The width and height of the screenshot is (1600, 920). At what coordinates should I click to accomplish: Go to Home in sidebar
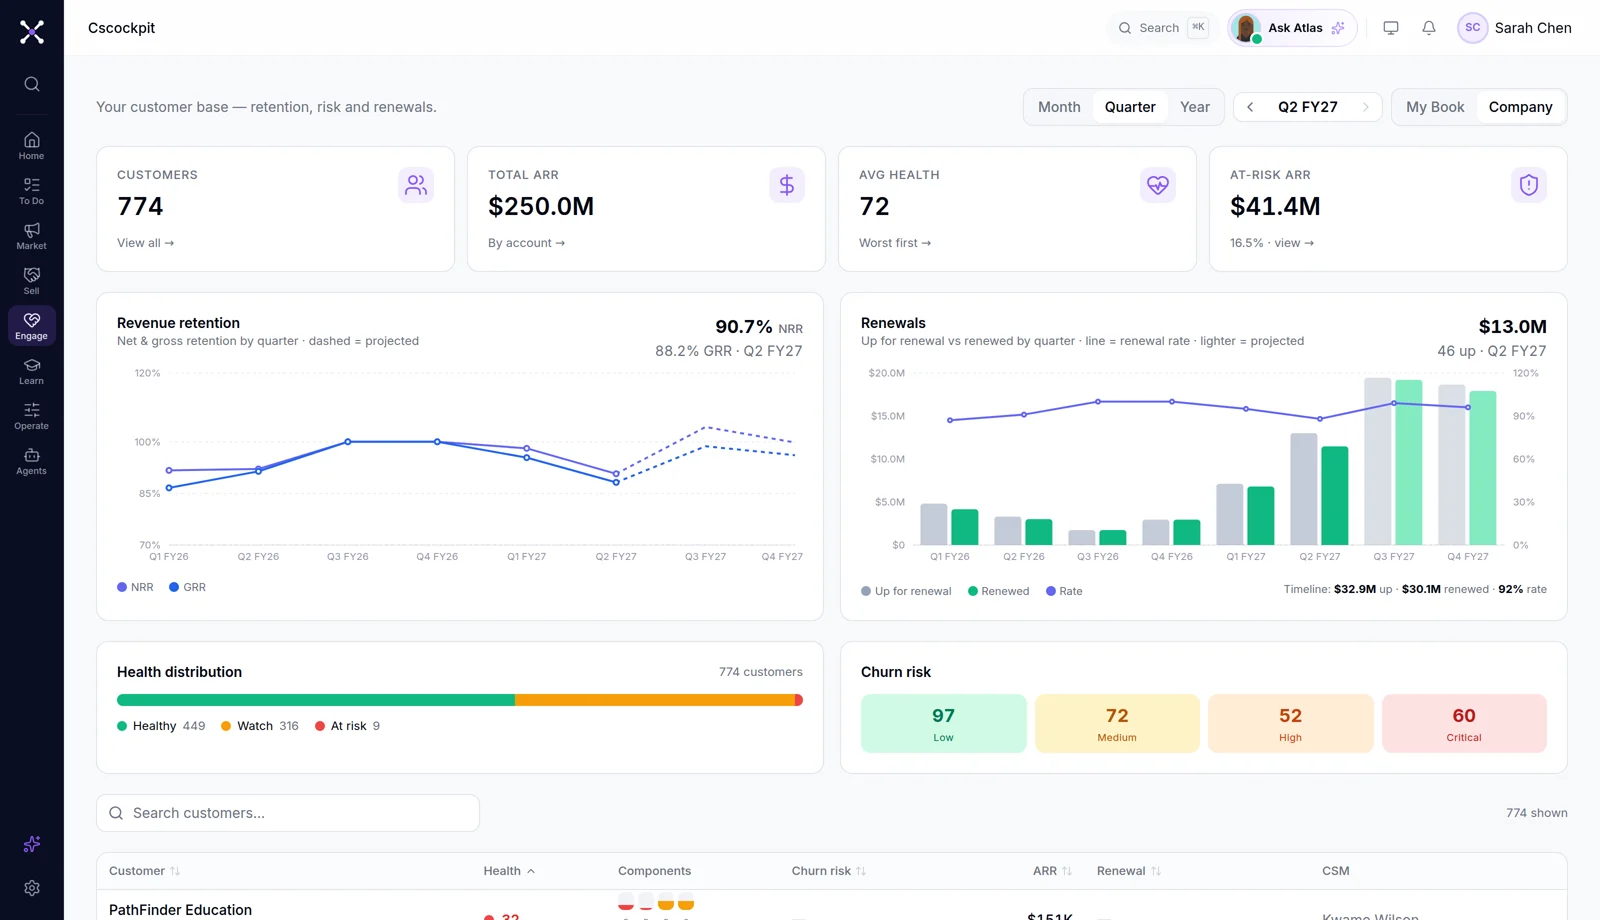(32, 145)
